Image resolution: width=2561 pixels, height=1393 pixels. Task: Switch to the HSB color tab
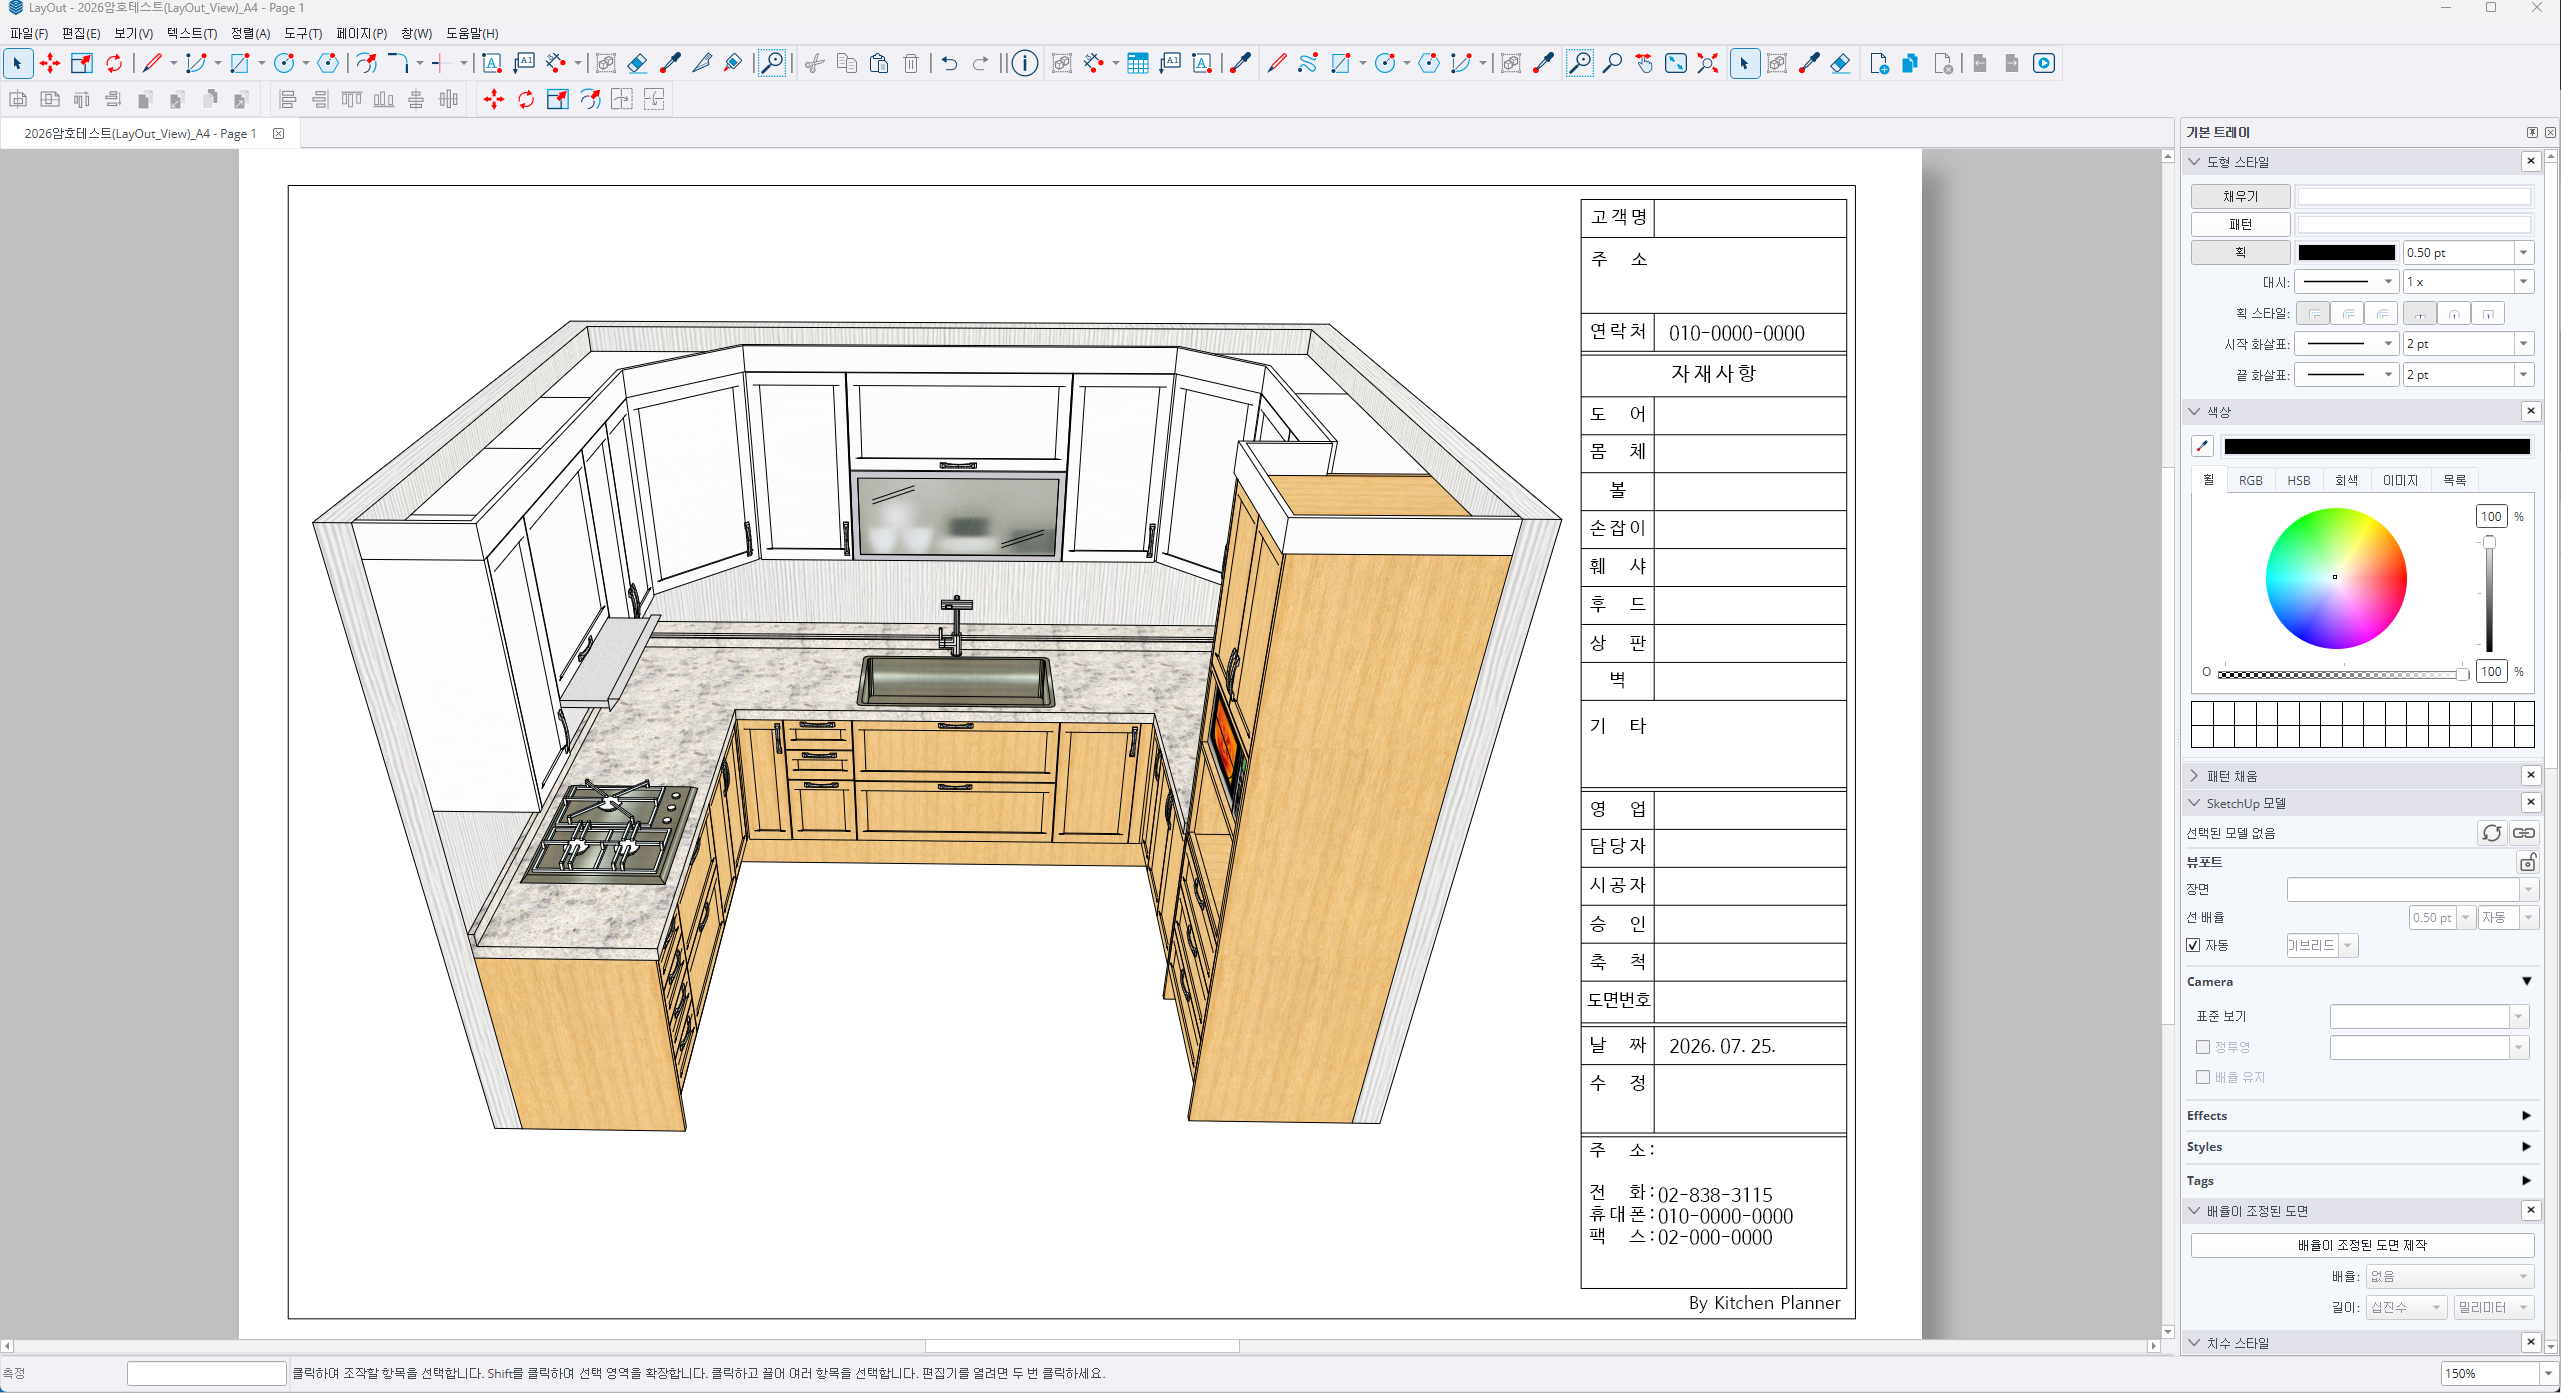coord(2298,481)
